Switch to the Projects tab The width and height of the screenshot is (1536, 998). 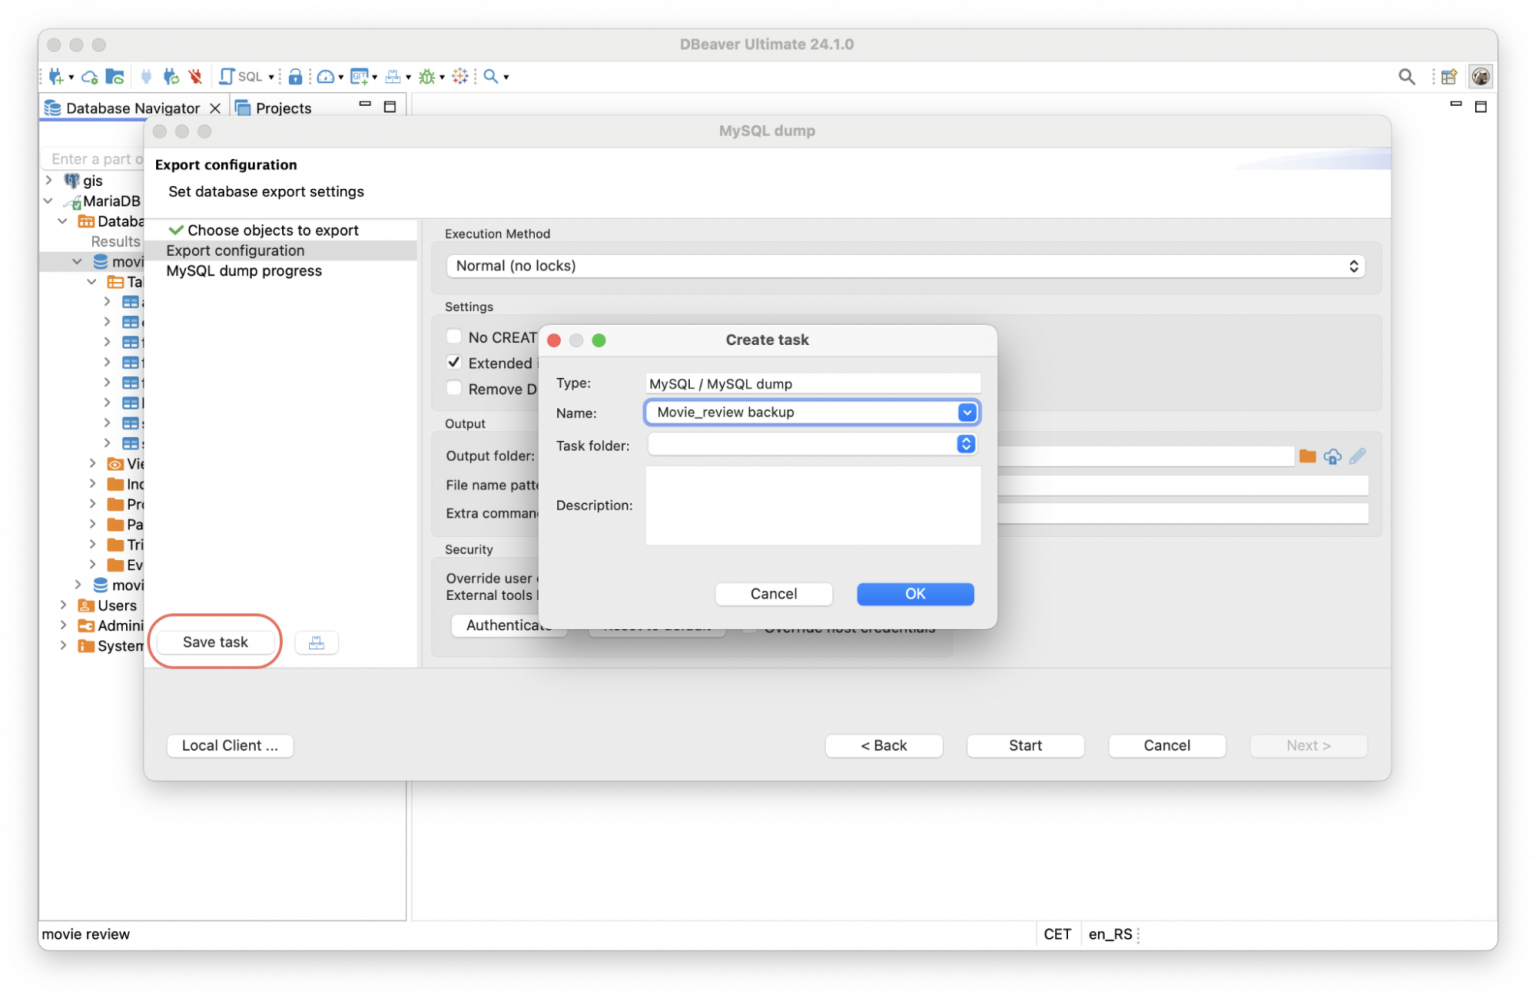pyautogui.click(x=283, y=107)
